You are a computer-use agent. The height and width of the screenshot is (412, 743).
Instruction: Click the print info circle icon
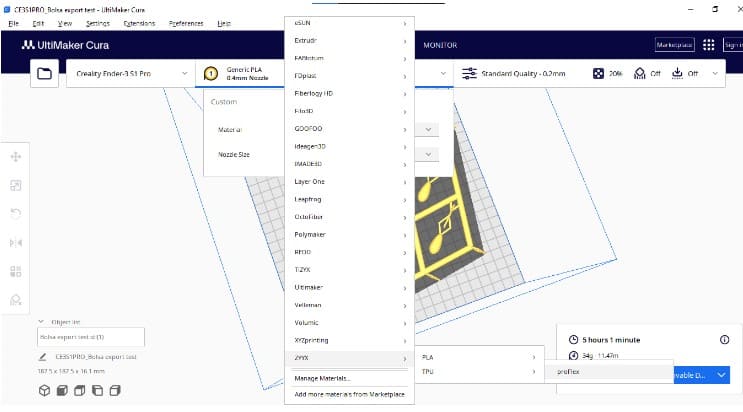[x=725, y=339]
